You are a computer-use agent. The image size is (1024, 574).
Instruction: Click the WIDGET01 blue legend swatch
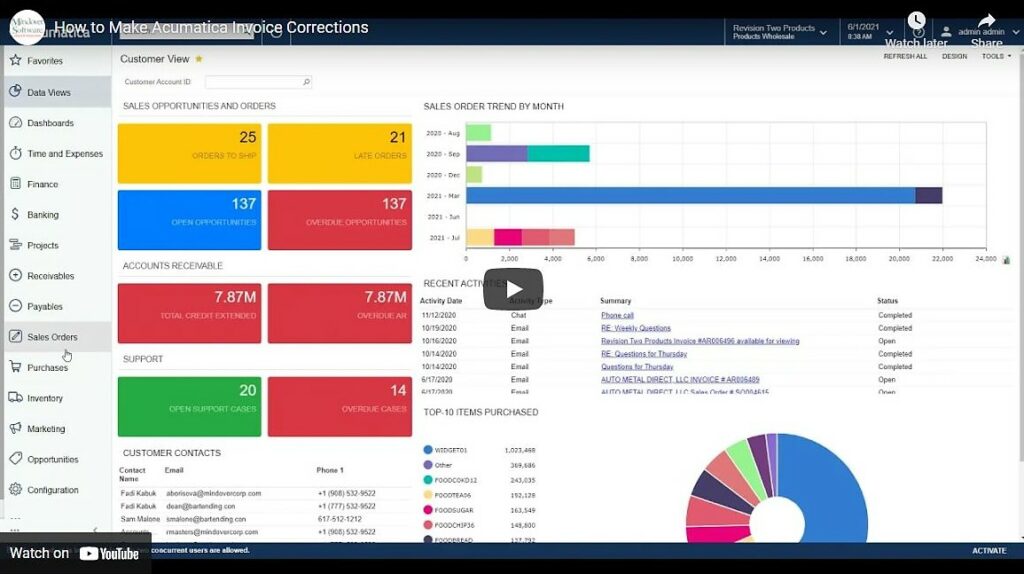pos(428,449)
